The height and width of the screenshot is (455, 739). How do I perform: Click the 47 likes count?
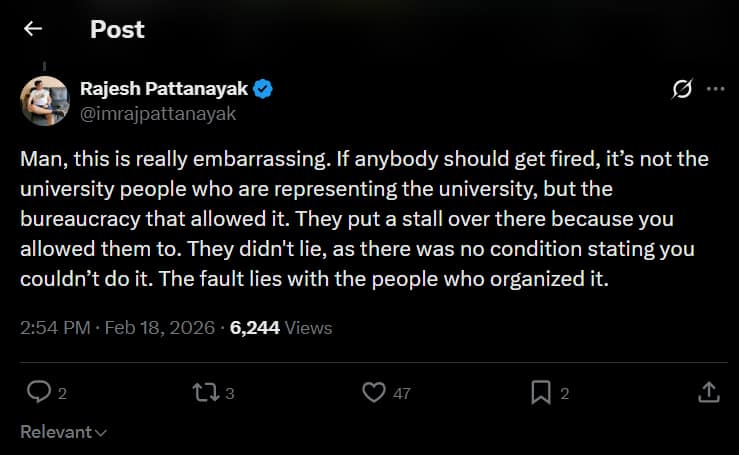click(401, 393)
